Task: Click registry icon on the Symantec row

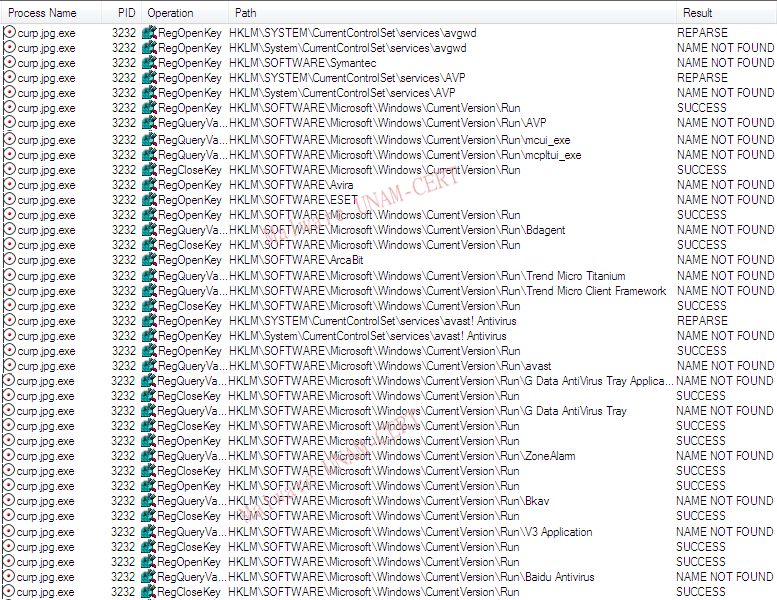Action: pyautogui.click(x=149, y=63)
